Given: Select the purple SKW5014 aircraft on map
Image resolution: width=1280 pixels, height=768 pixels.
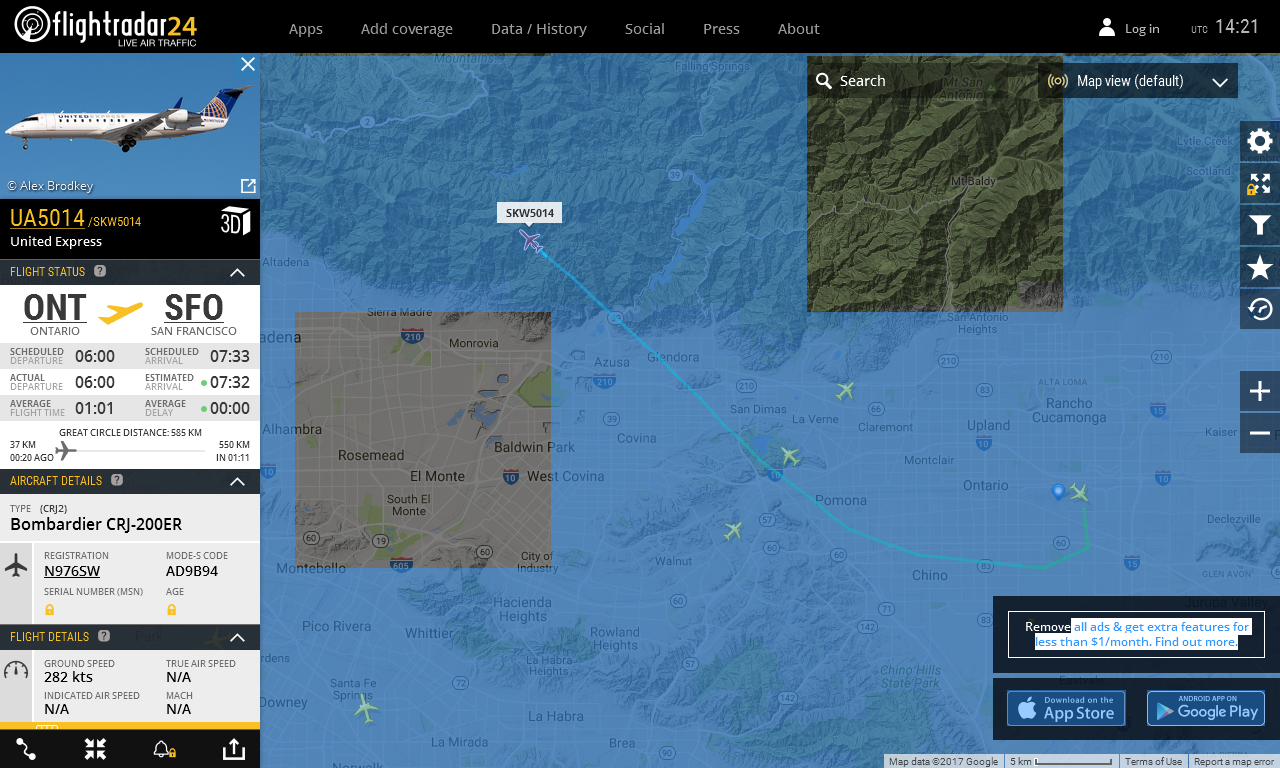Looking at the screenshot, I should click(x=530, y=241).
